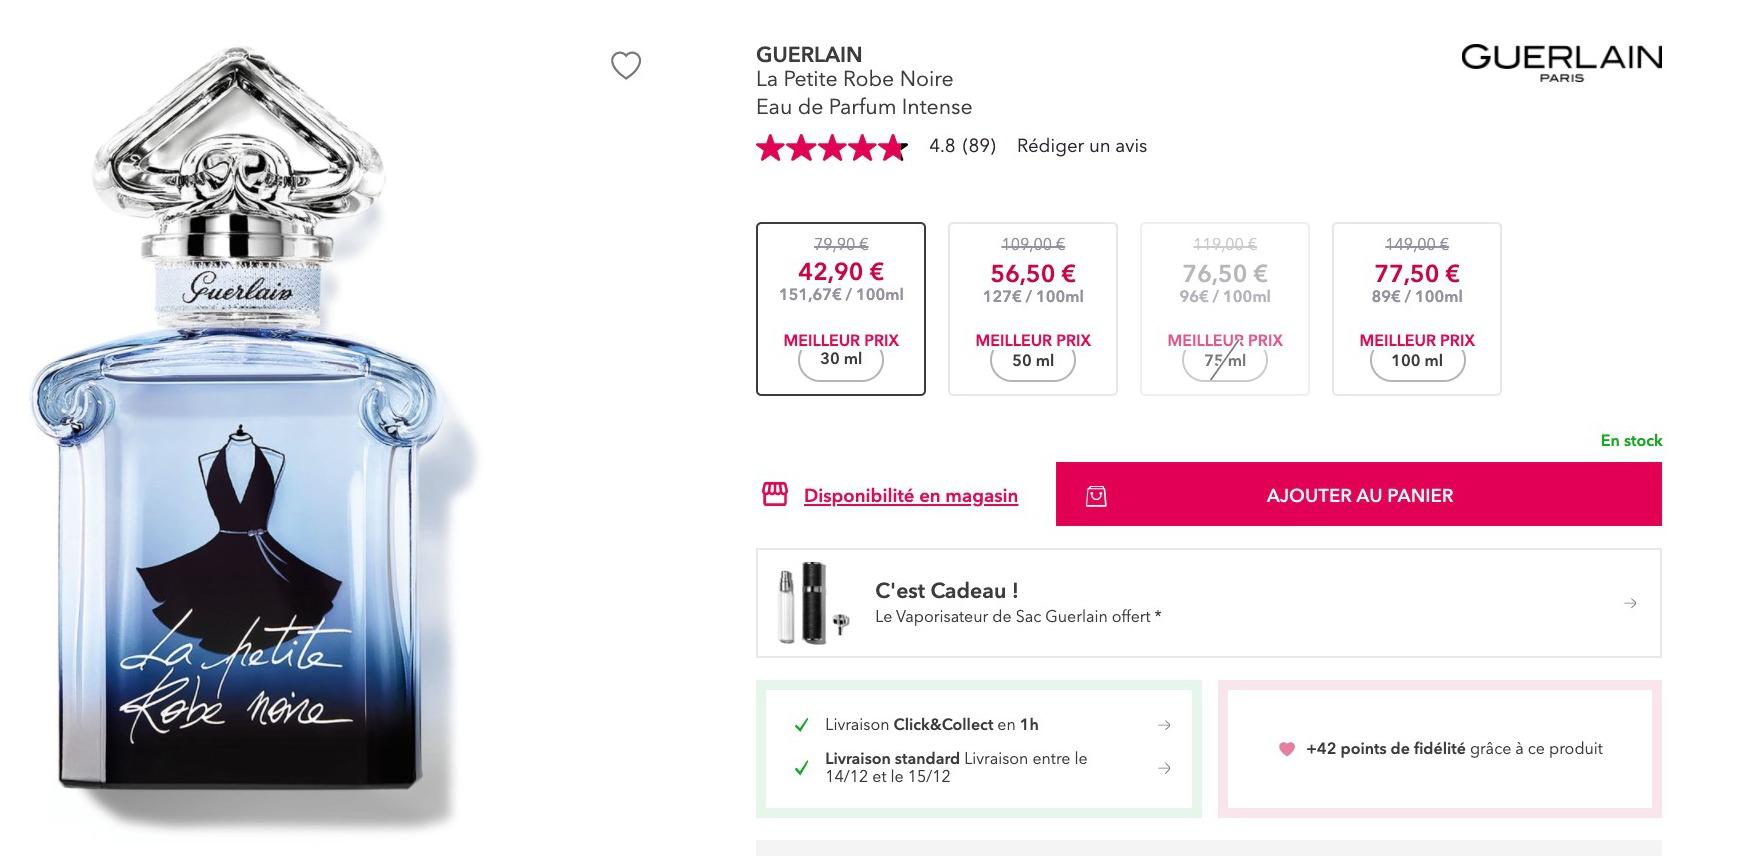Click the AJOUTER AU PANIER button
Screen dimensions: 1764x856
[1359, 494]
